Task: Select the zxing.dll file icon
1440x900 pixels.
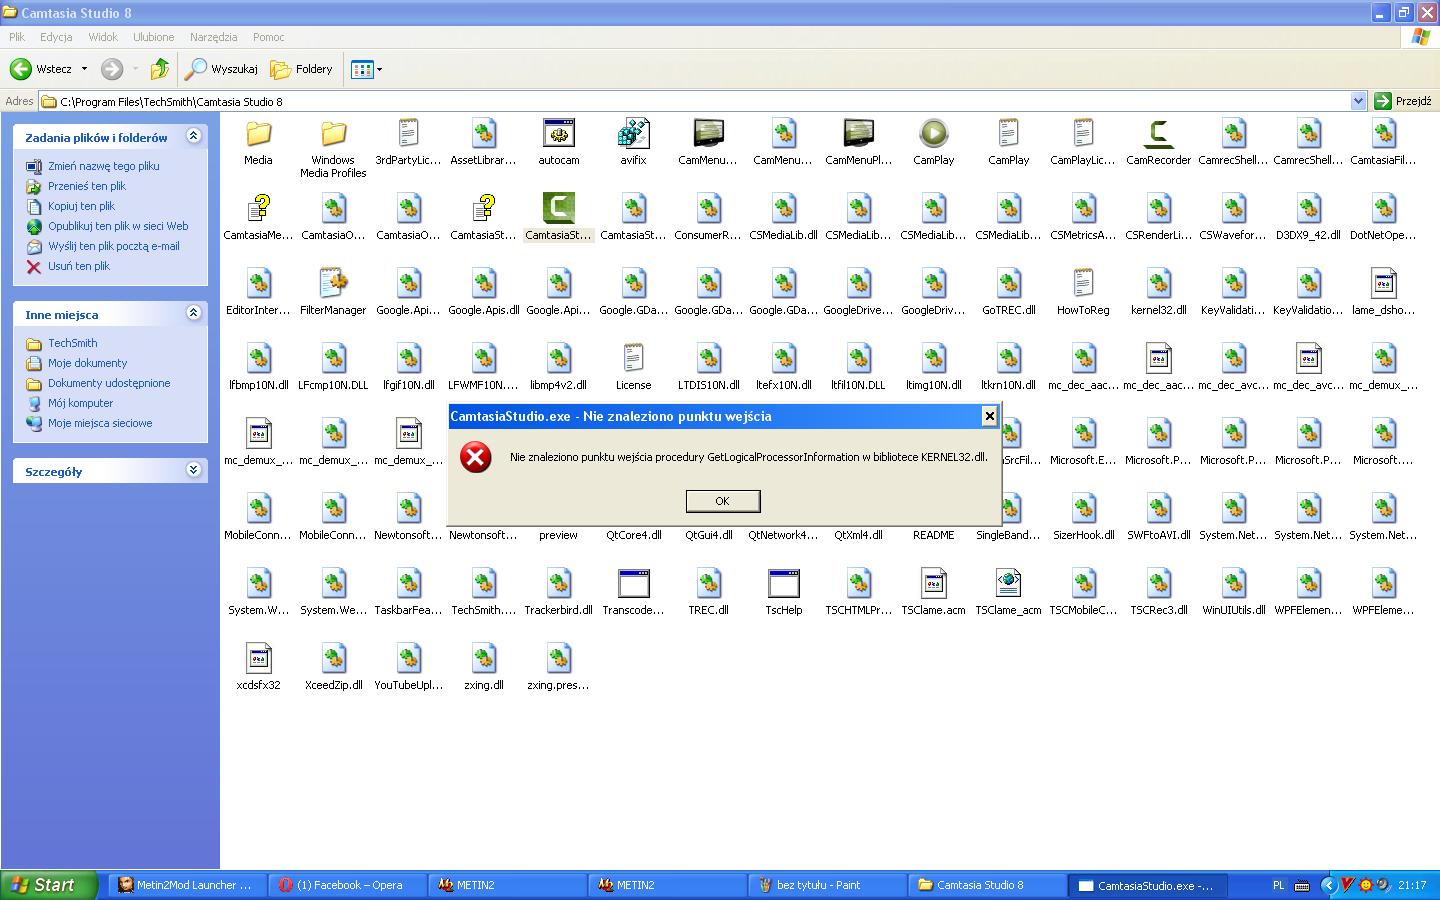Action: pos(483,658)
